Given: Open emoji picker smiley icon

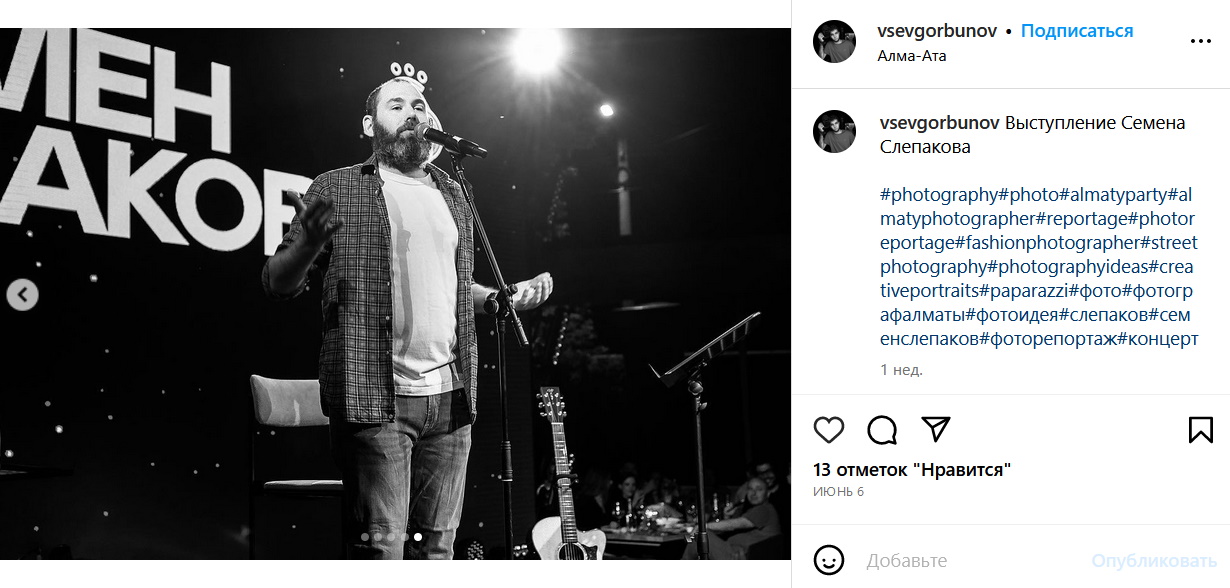Looking at the screenshot, I should click(x=829, y=560).
